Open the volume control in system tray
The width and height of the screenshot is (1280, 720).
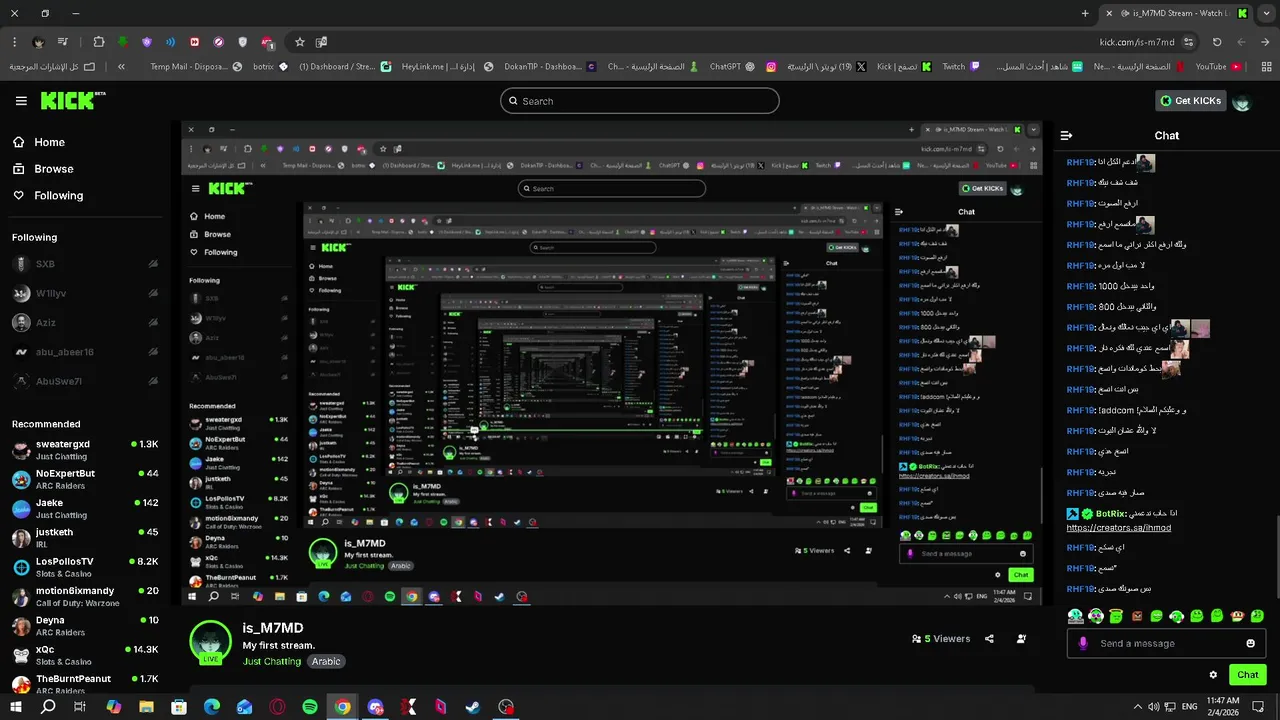1155,707
